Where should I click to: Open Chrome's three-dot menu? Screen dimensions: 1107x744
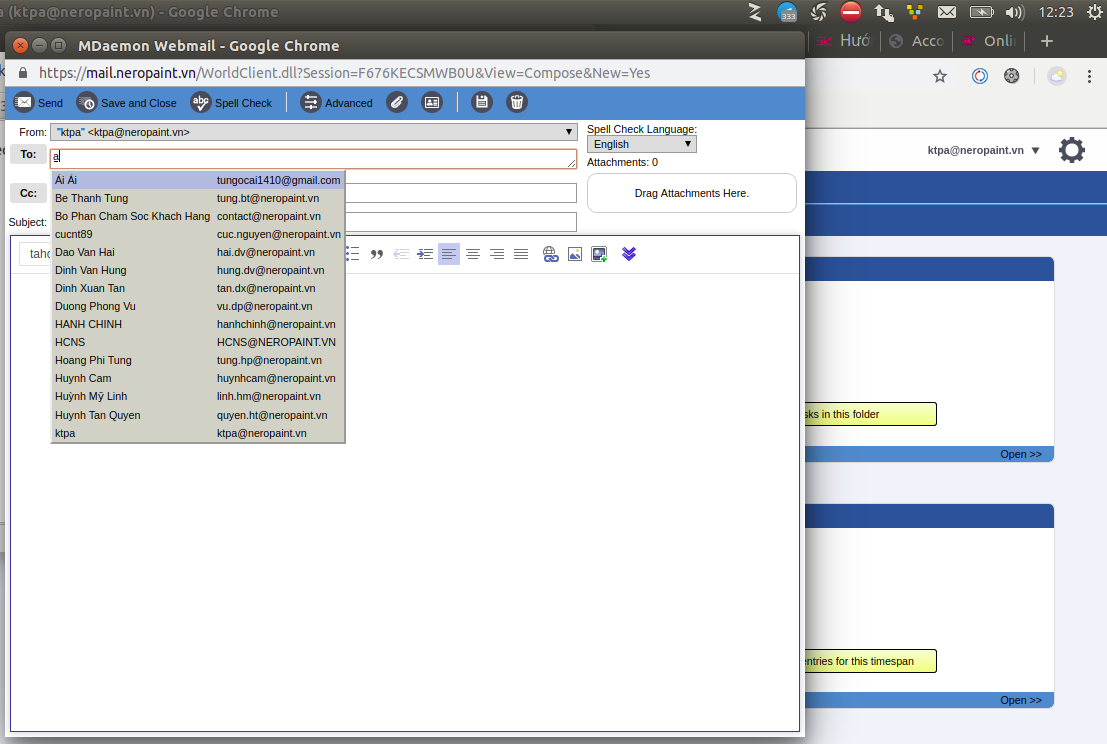pos(1091,75)
